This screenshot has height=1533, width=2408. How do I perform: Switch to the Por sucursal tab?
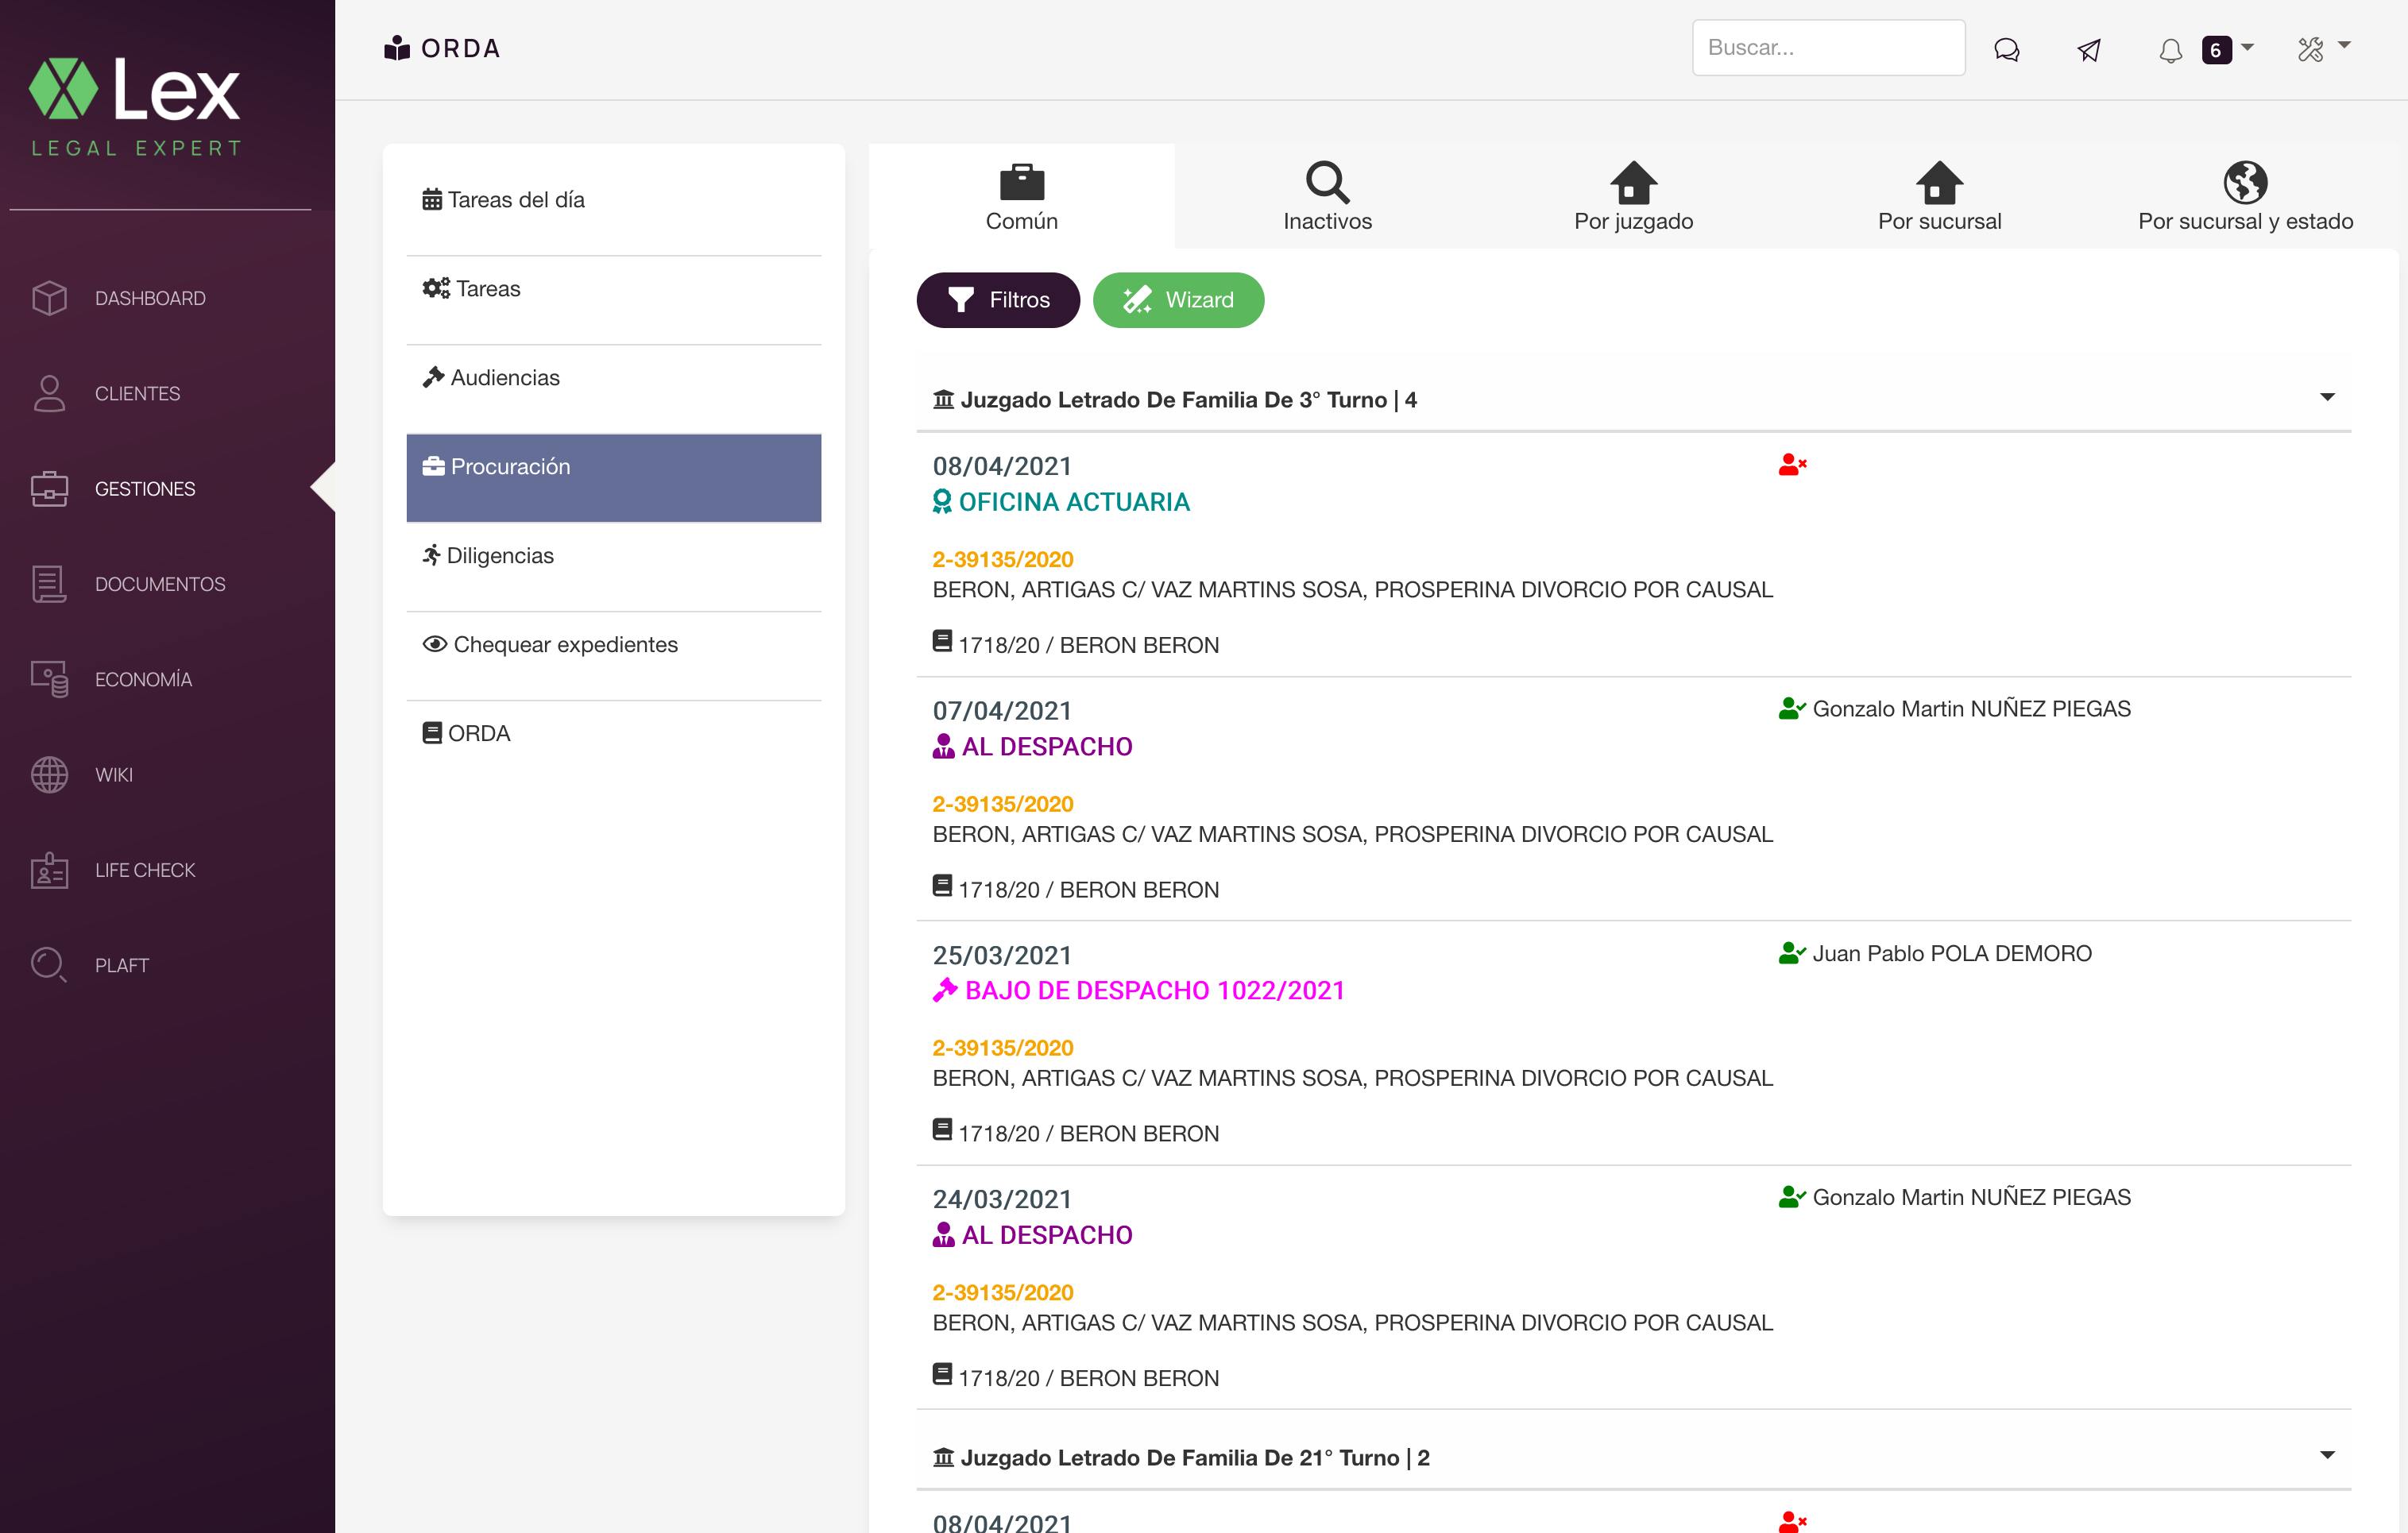tap(1939, 197)
